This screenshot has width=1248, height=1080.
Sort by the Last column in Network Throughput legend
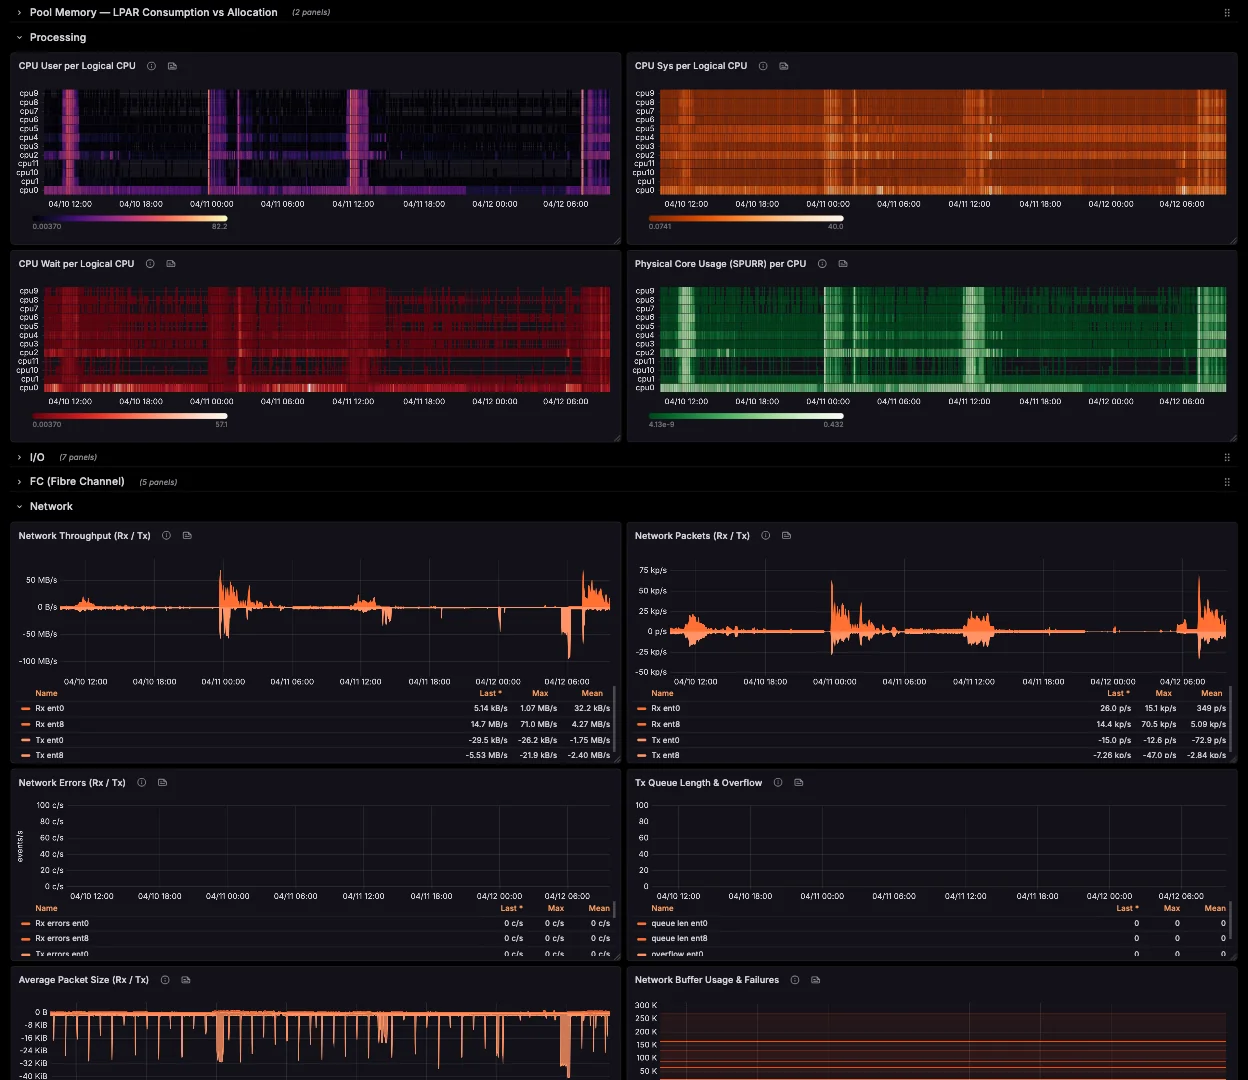489,693
